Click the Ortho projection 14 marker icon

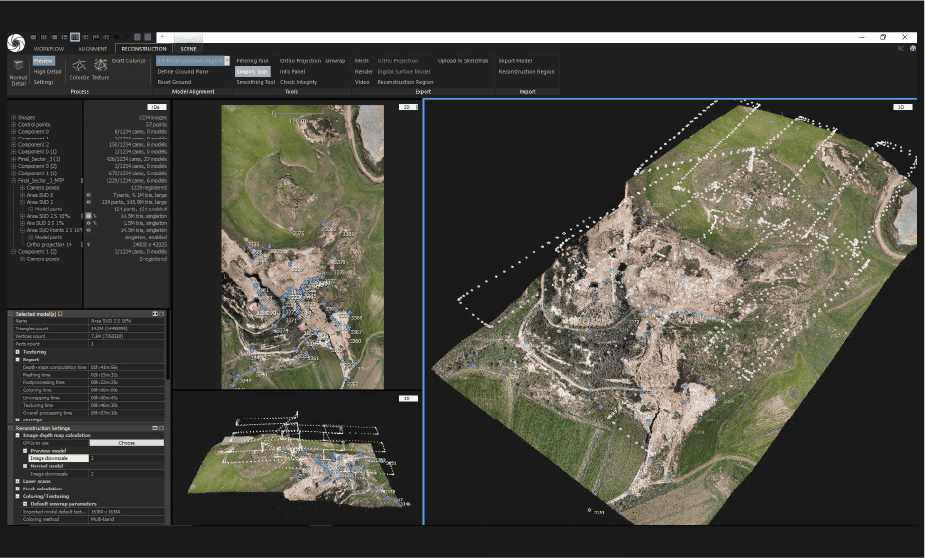tap(89, 243)
